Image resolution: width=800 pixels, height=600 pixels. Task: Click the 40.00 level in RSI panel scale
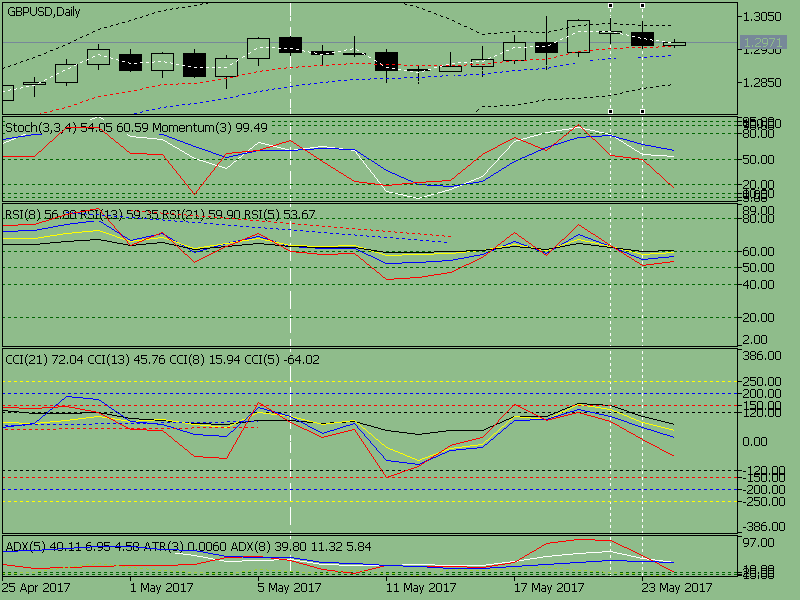pyautogui.click(x=758, y=285)
